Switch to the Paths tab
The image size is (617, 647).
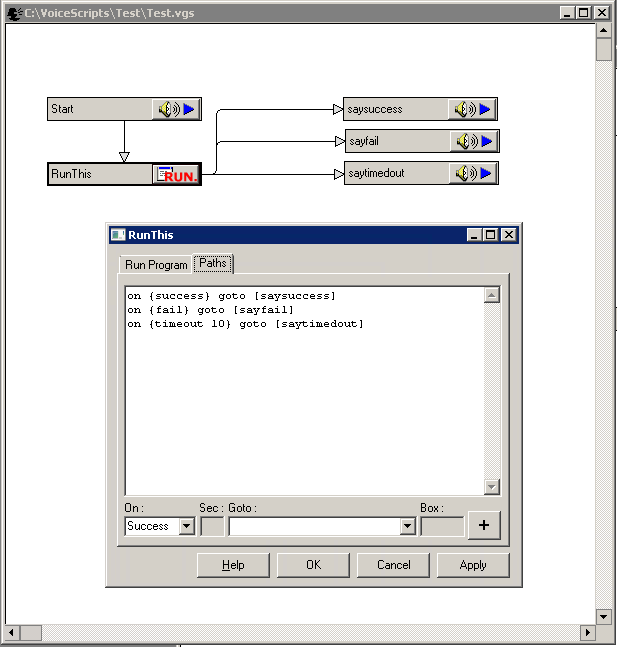point(213,263)
